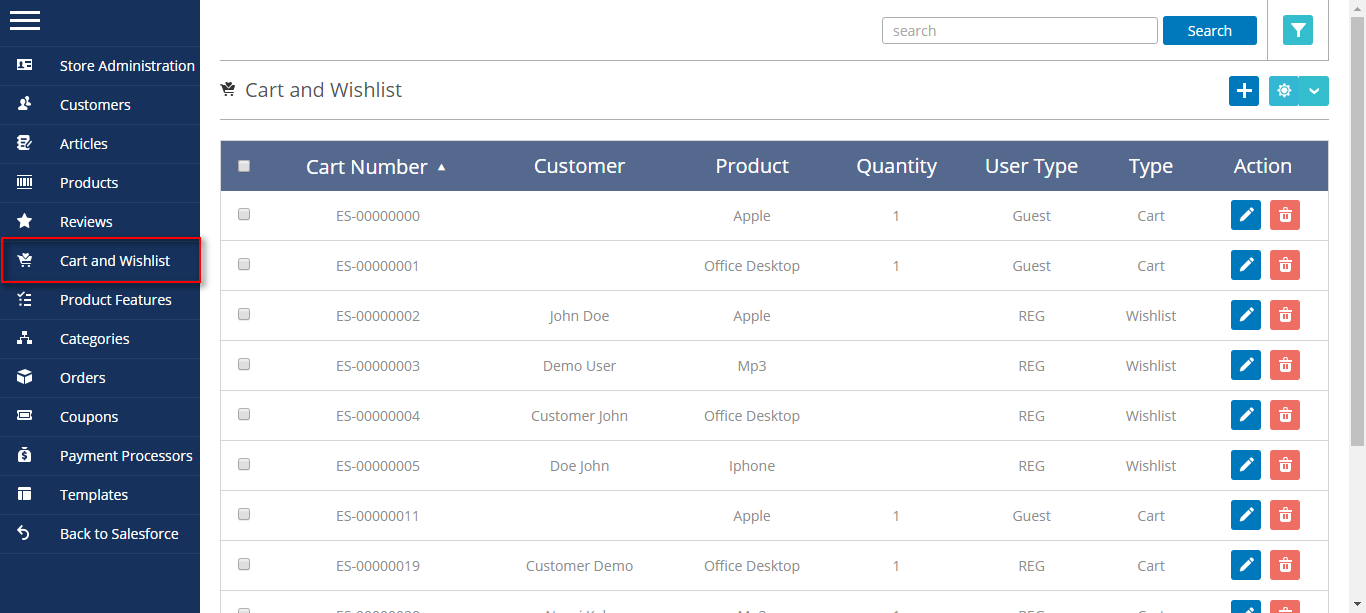Click the settings gear icon

click(1284, 91)
